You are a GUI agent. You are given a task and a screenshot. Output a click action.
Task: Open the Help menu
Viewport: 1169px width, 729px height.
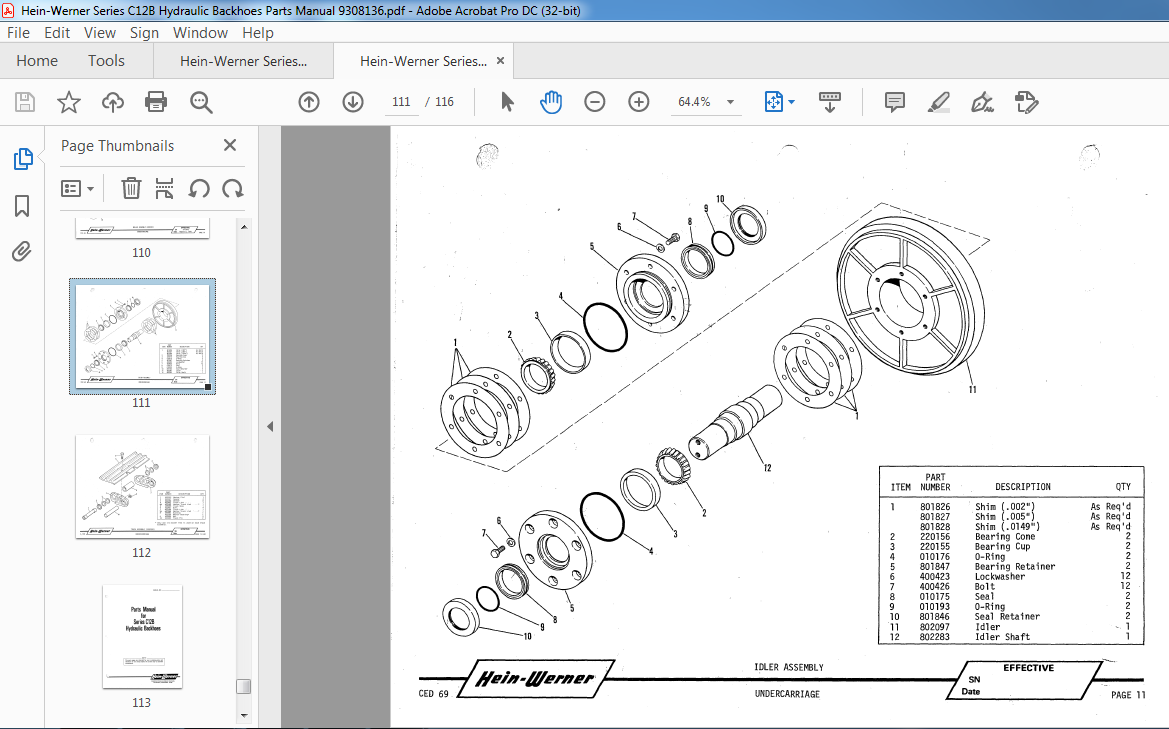coord(258,33)
